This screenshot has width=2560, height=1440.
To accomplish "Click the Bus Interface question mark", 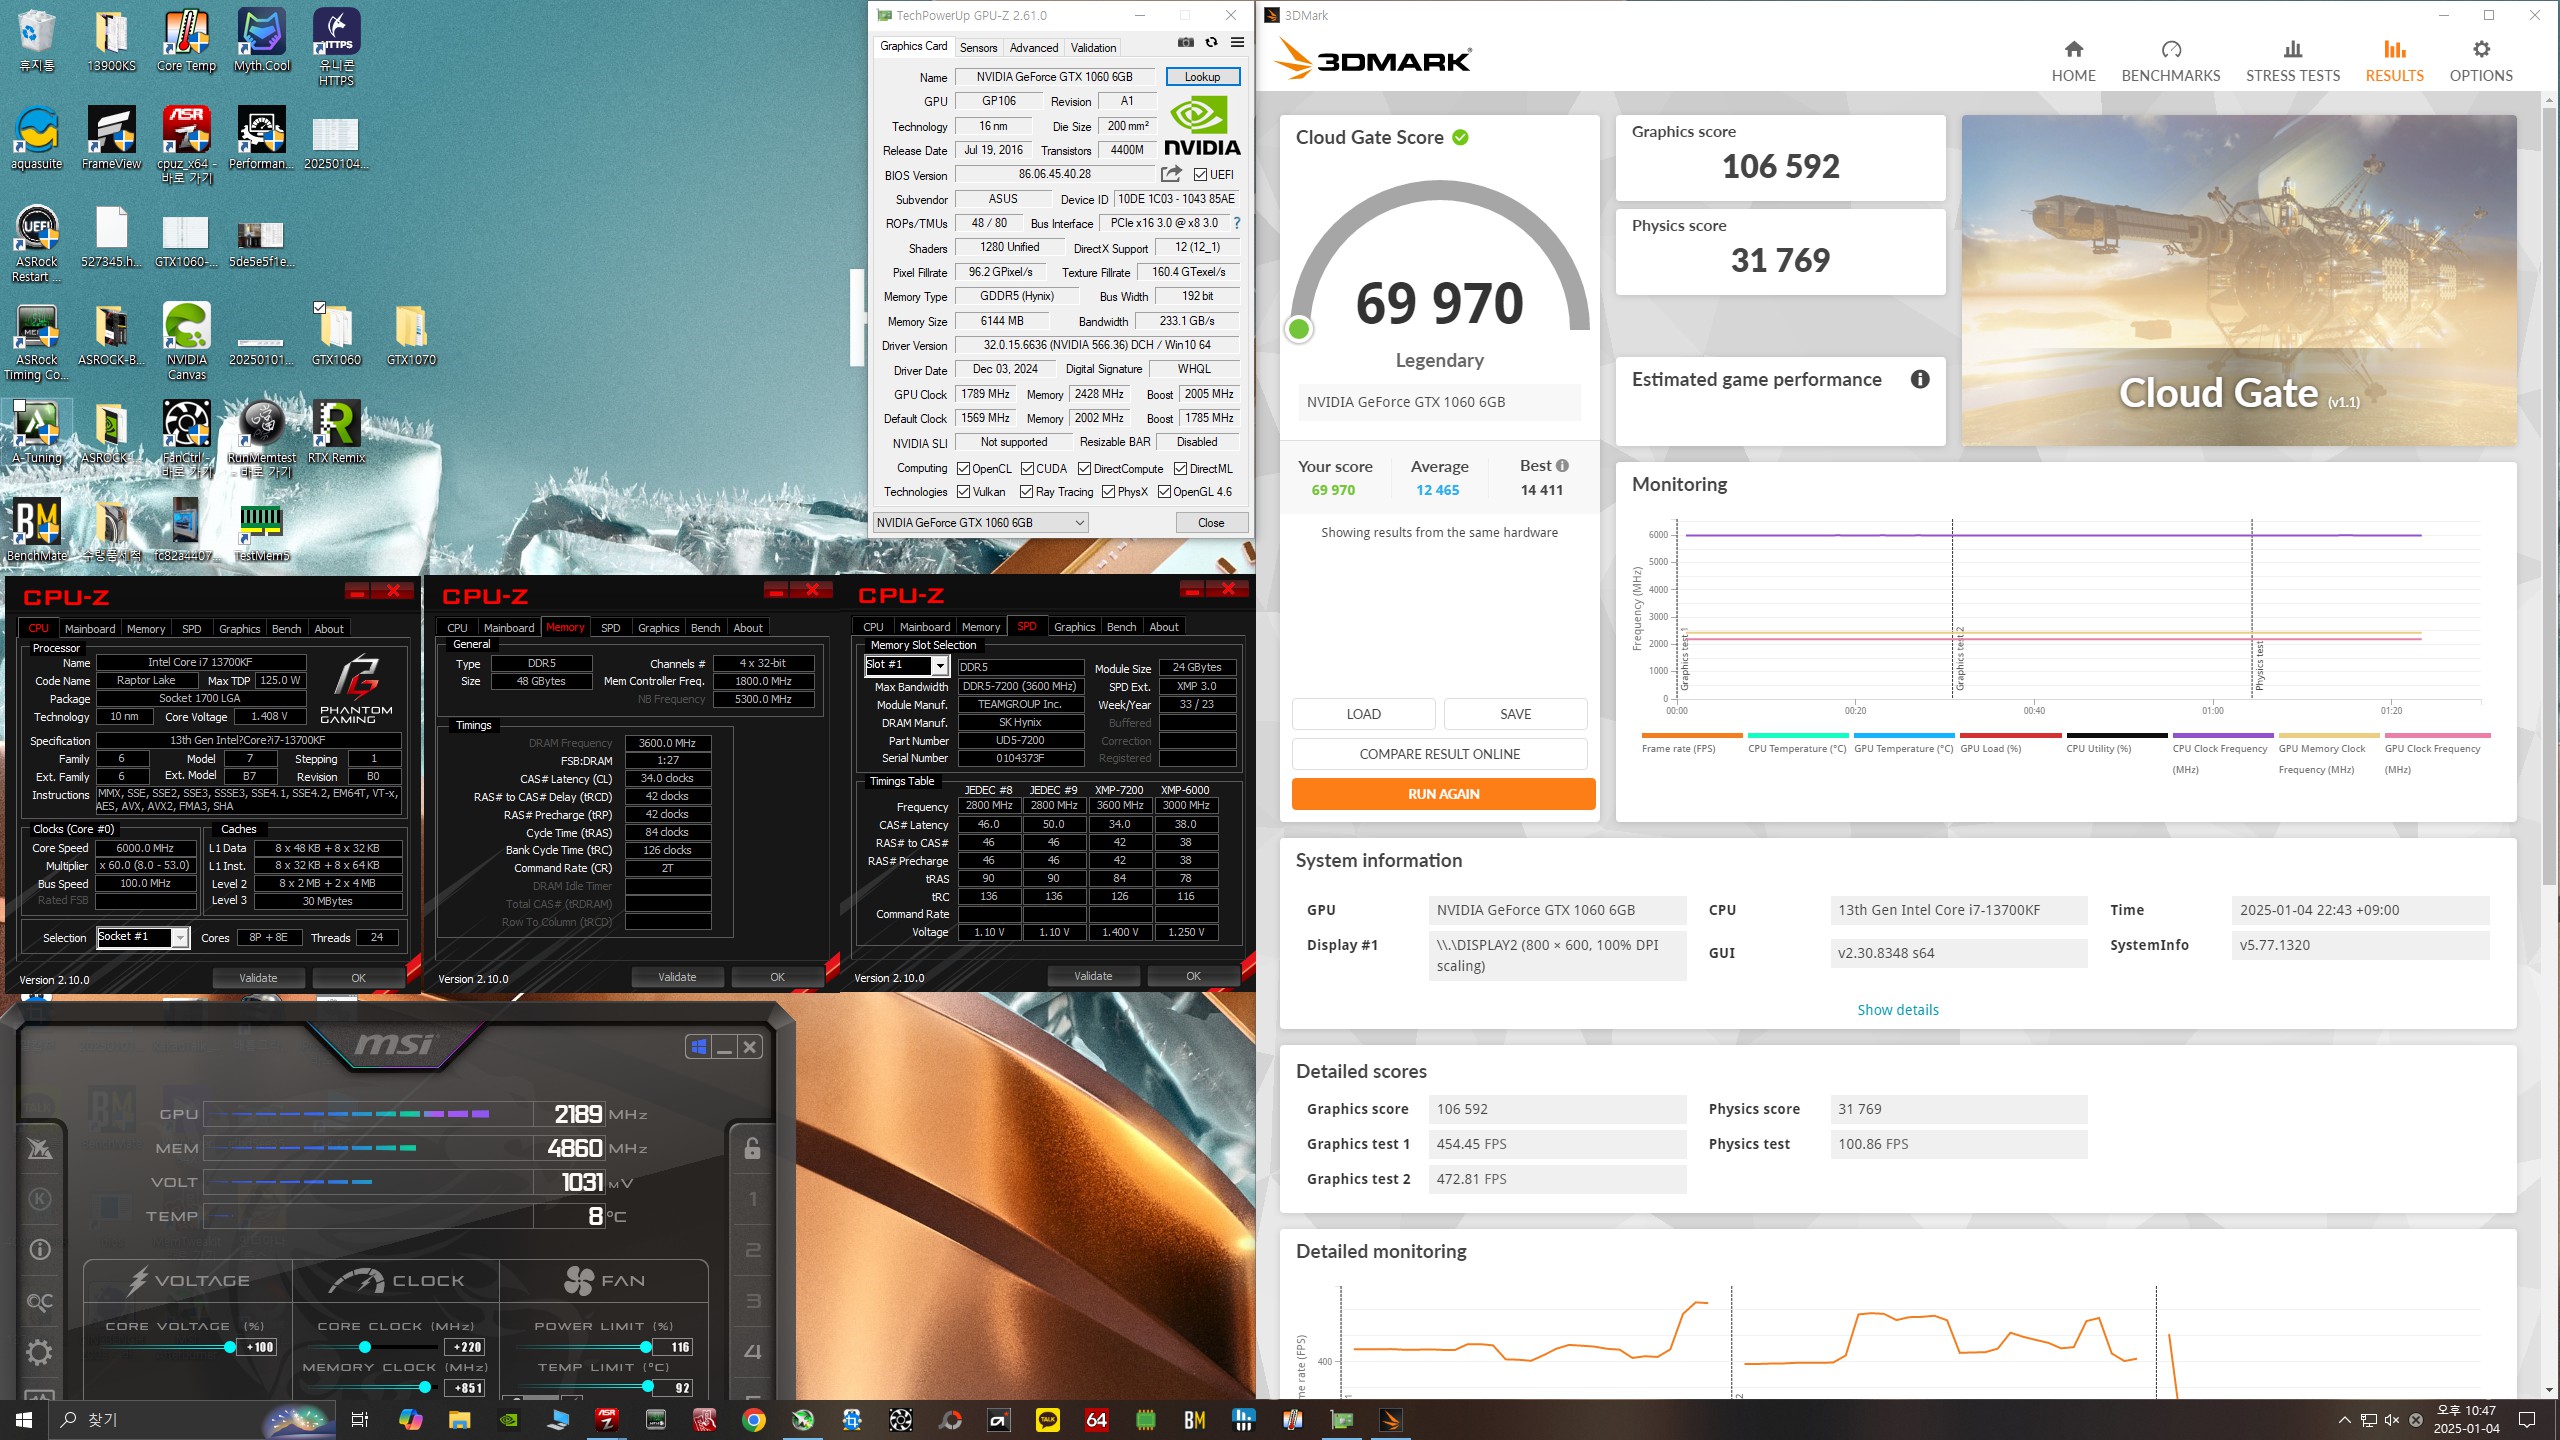I will 1237,223.
